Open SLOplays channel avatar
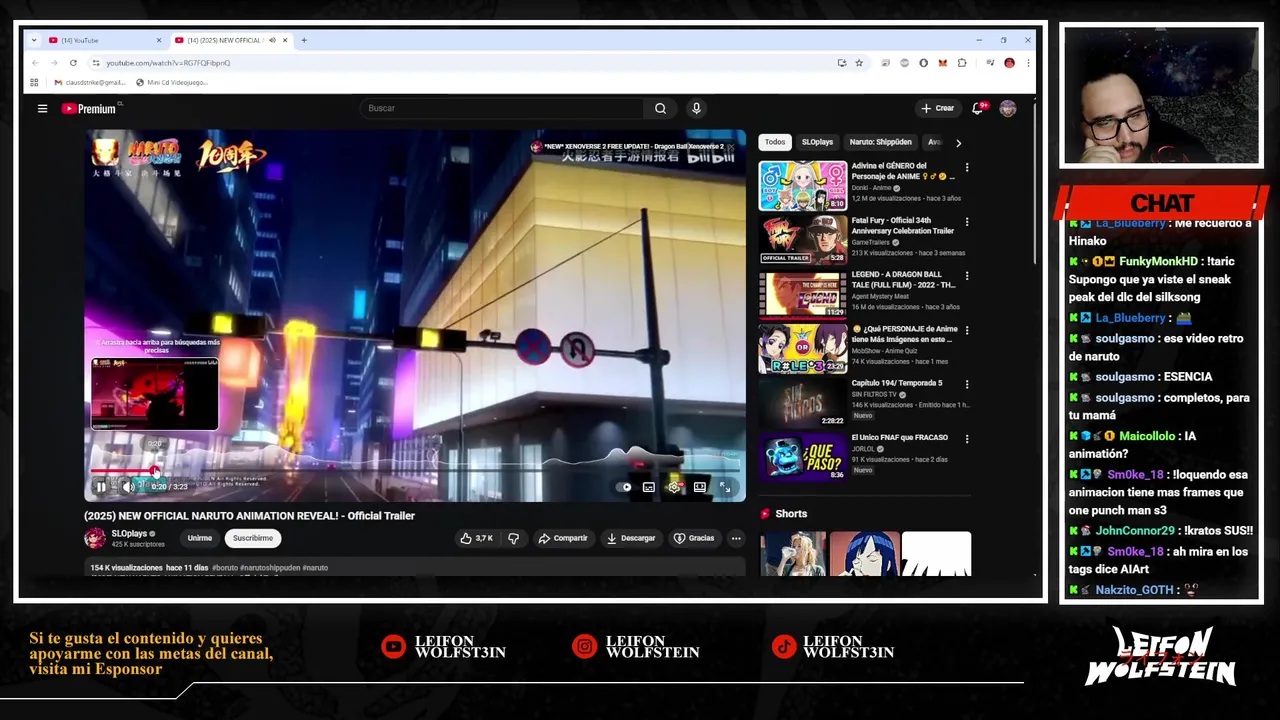Image resolution: width=1280 pixels, height=720 pixels. coord(95,538)
